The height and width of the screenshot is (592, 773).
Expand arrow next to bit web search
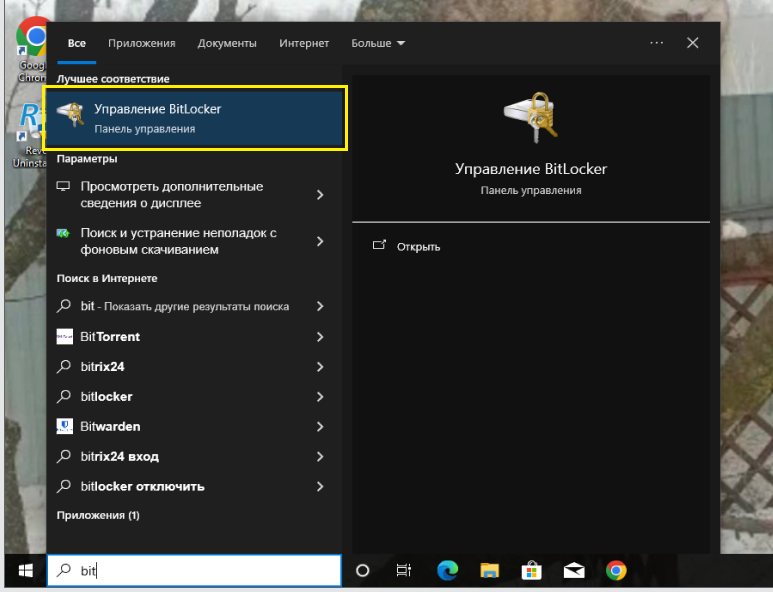pyautogui.click(x=320, y=306)
